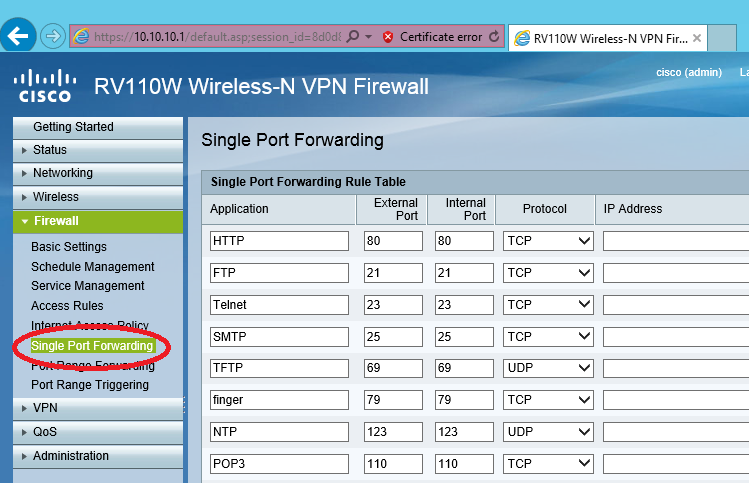Click IP Address field for POP3 row
Screen dimensions: 749x483
[676, 463]
